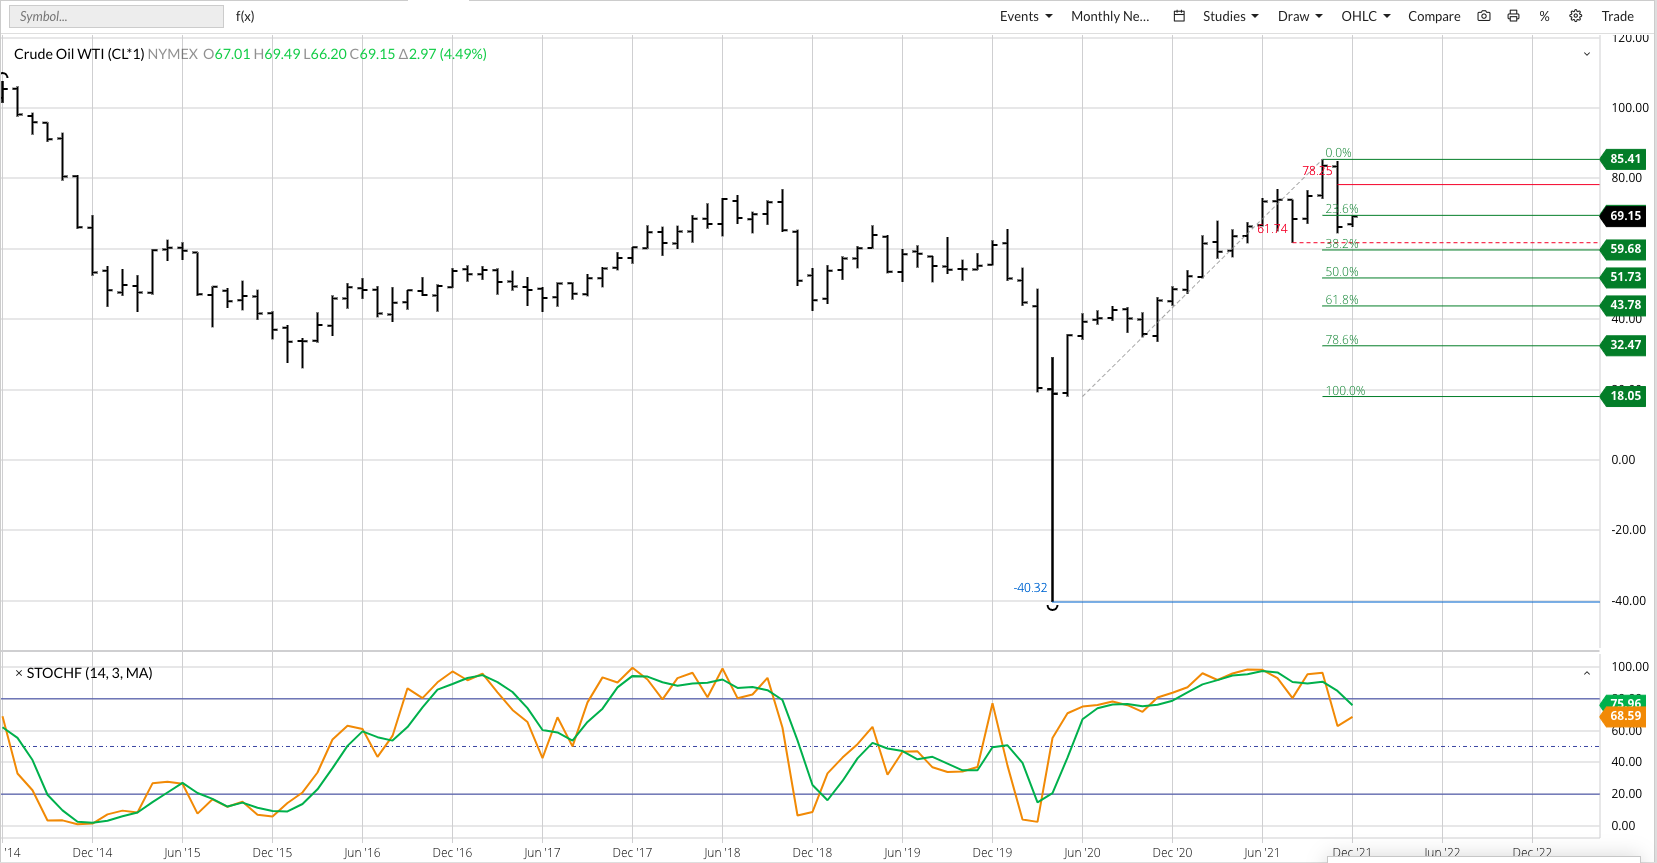
Task: Remove the STOCHF study with the x icon
Action: point(18,673)
